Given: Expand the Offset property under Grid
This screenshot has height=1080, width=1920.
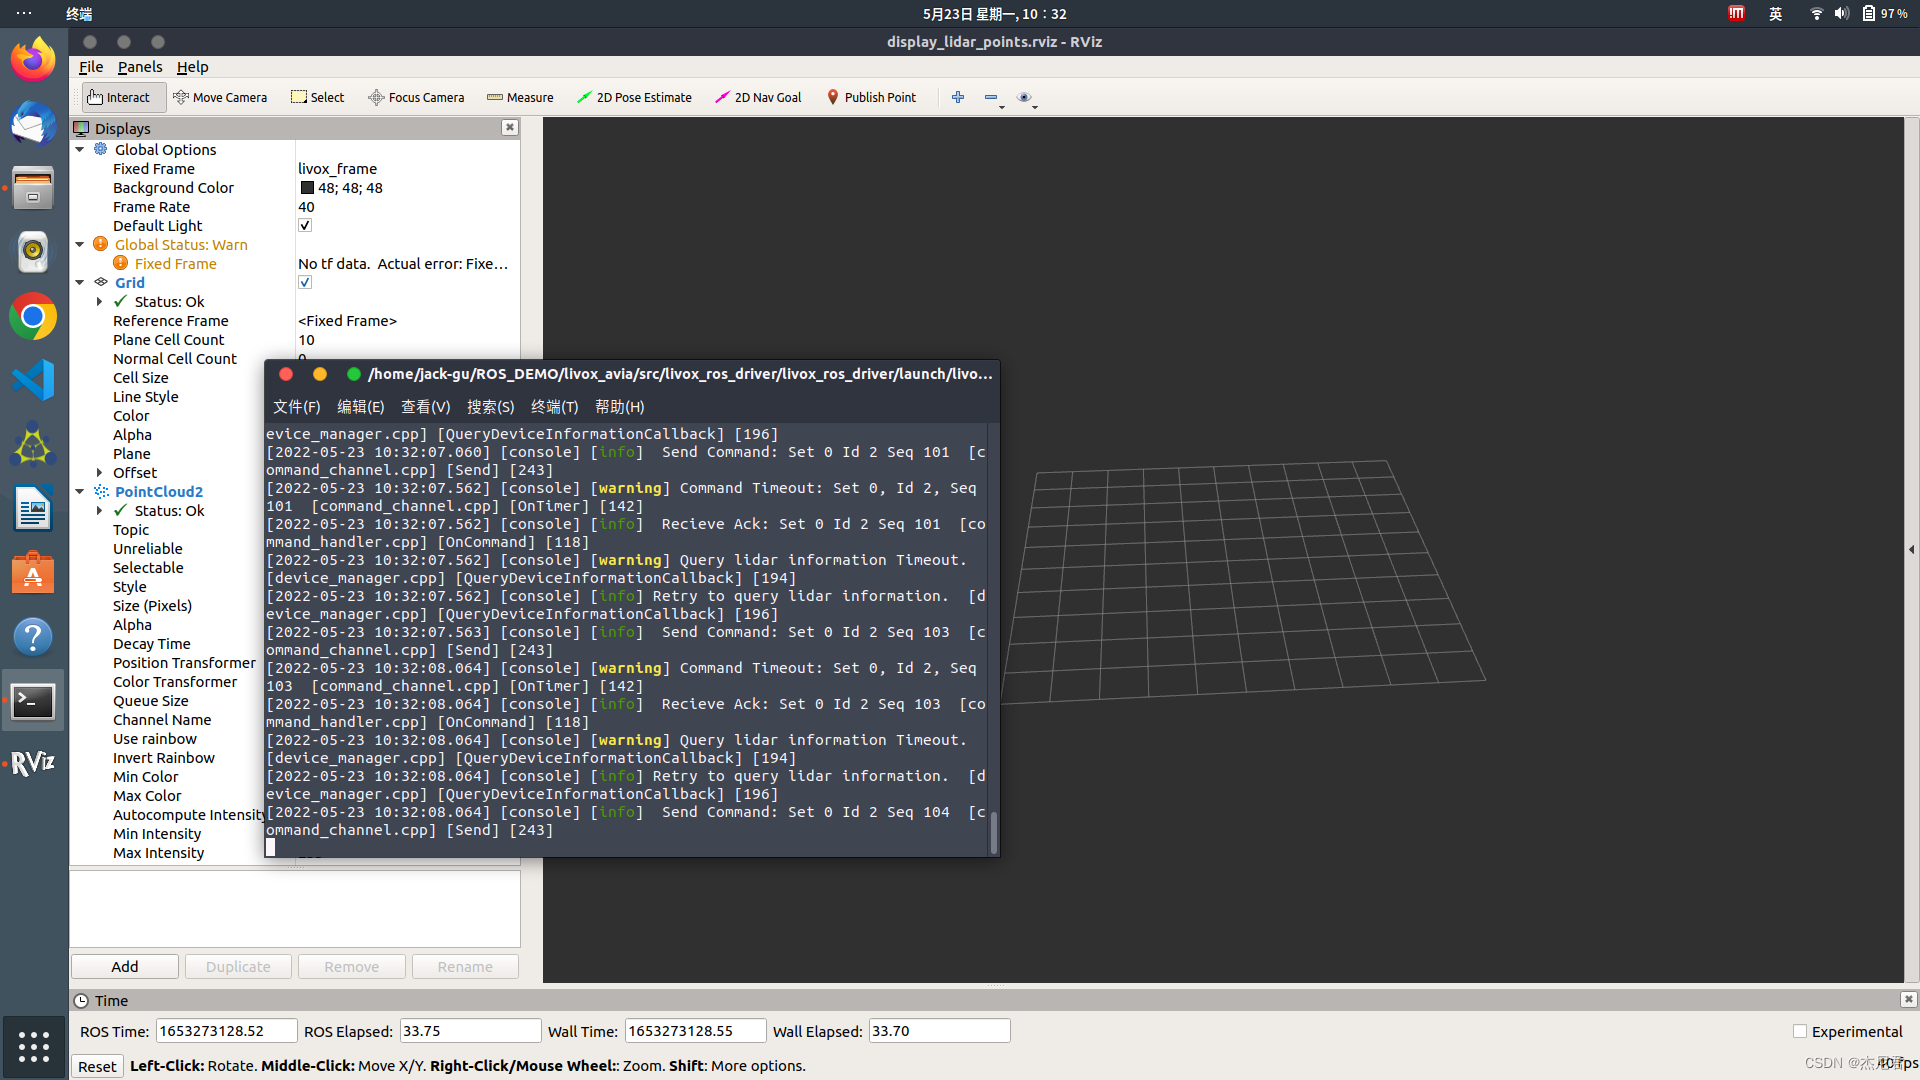Looking at the screenshot, I should pyautogui.click(x=100, y=472).
